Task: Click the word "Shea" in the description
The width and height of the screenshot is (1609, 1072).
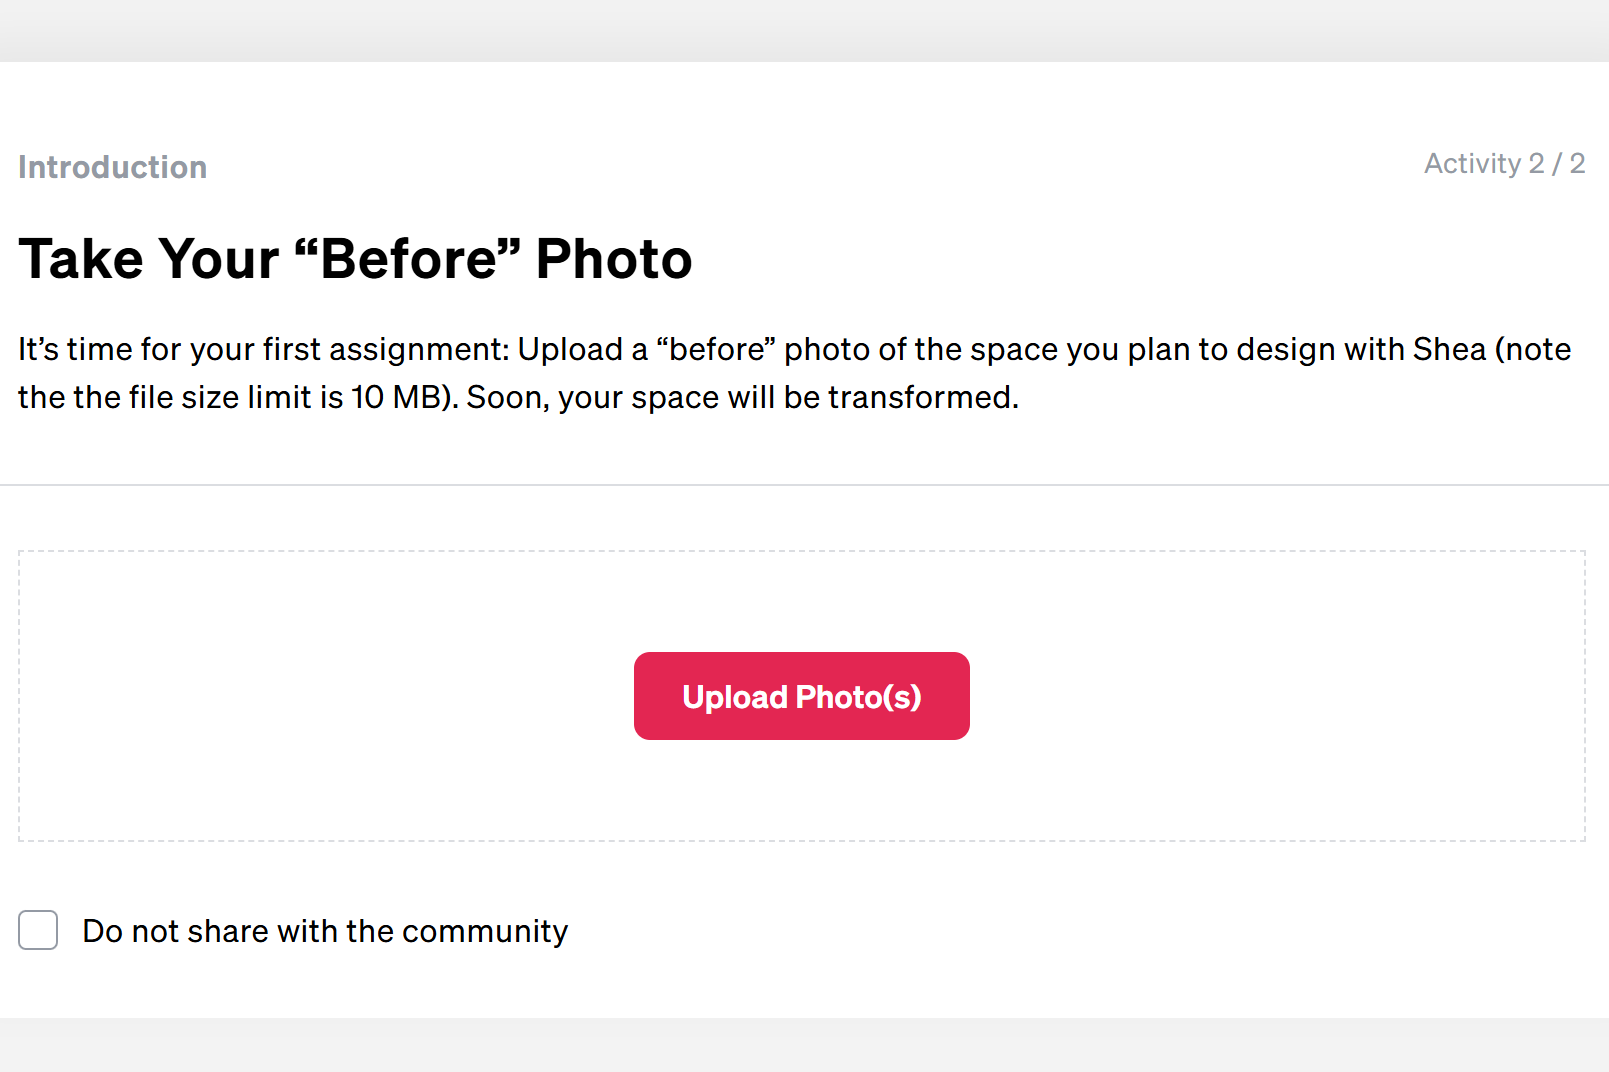Action: click(x=1449, y=349)
